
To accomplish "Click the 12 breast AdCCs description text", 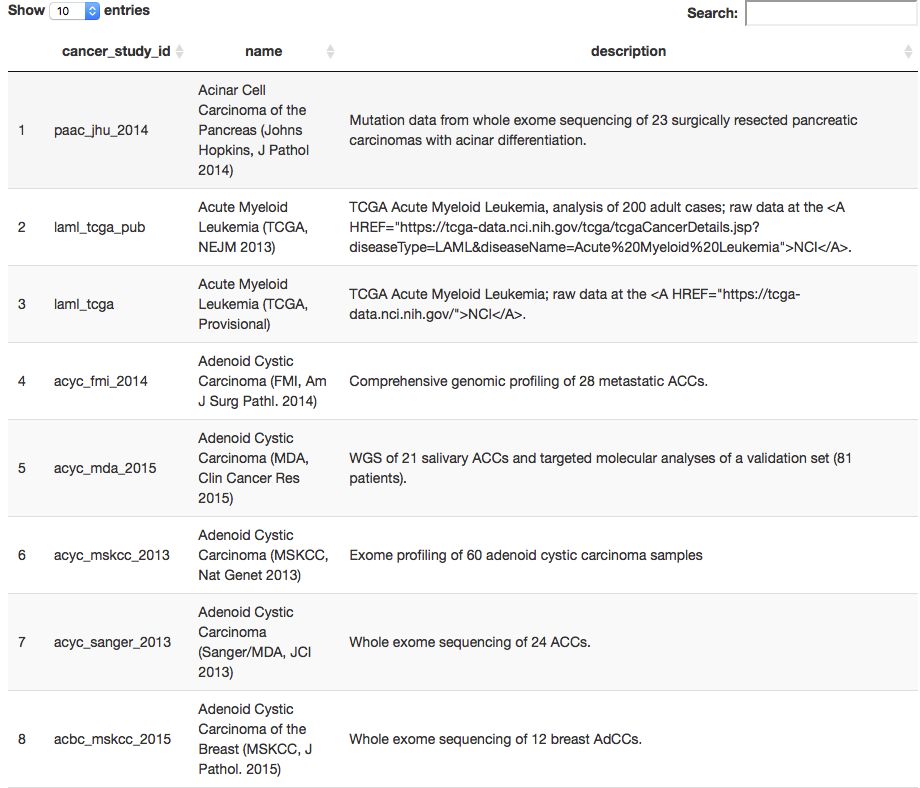I will [x=495, y=739].
